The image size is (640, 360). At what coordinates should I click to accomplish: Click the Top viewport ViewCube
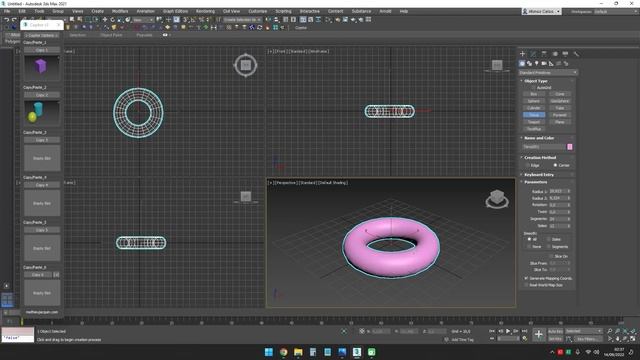[x=245, y=65]
